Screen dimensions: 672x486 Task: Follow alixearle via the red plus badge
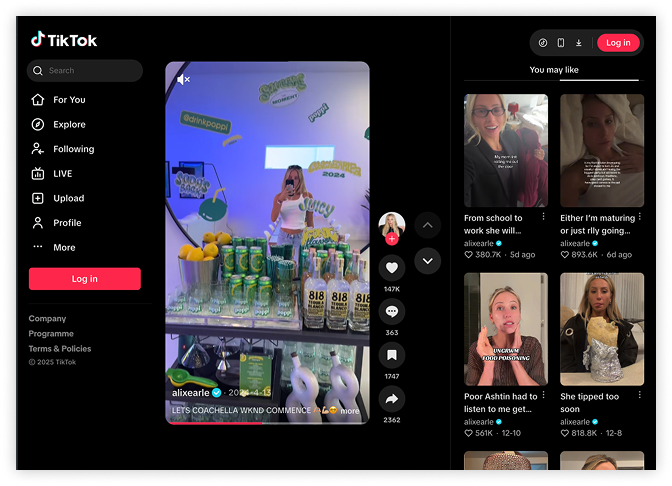click(392, 240)
